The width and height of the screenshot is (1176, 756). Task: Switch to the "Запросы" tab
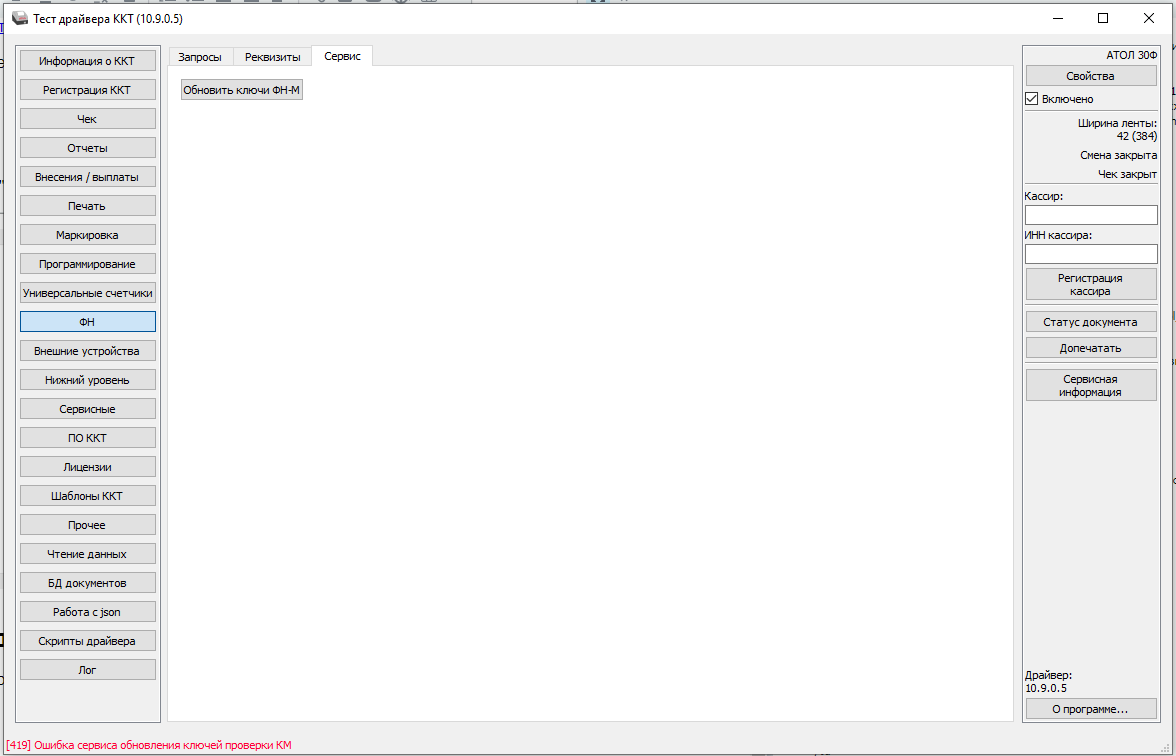(200, 57)
